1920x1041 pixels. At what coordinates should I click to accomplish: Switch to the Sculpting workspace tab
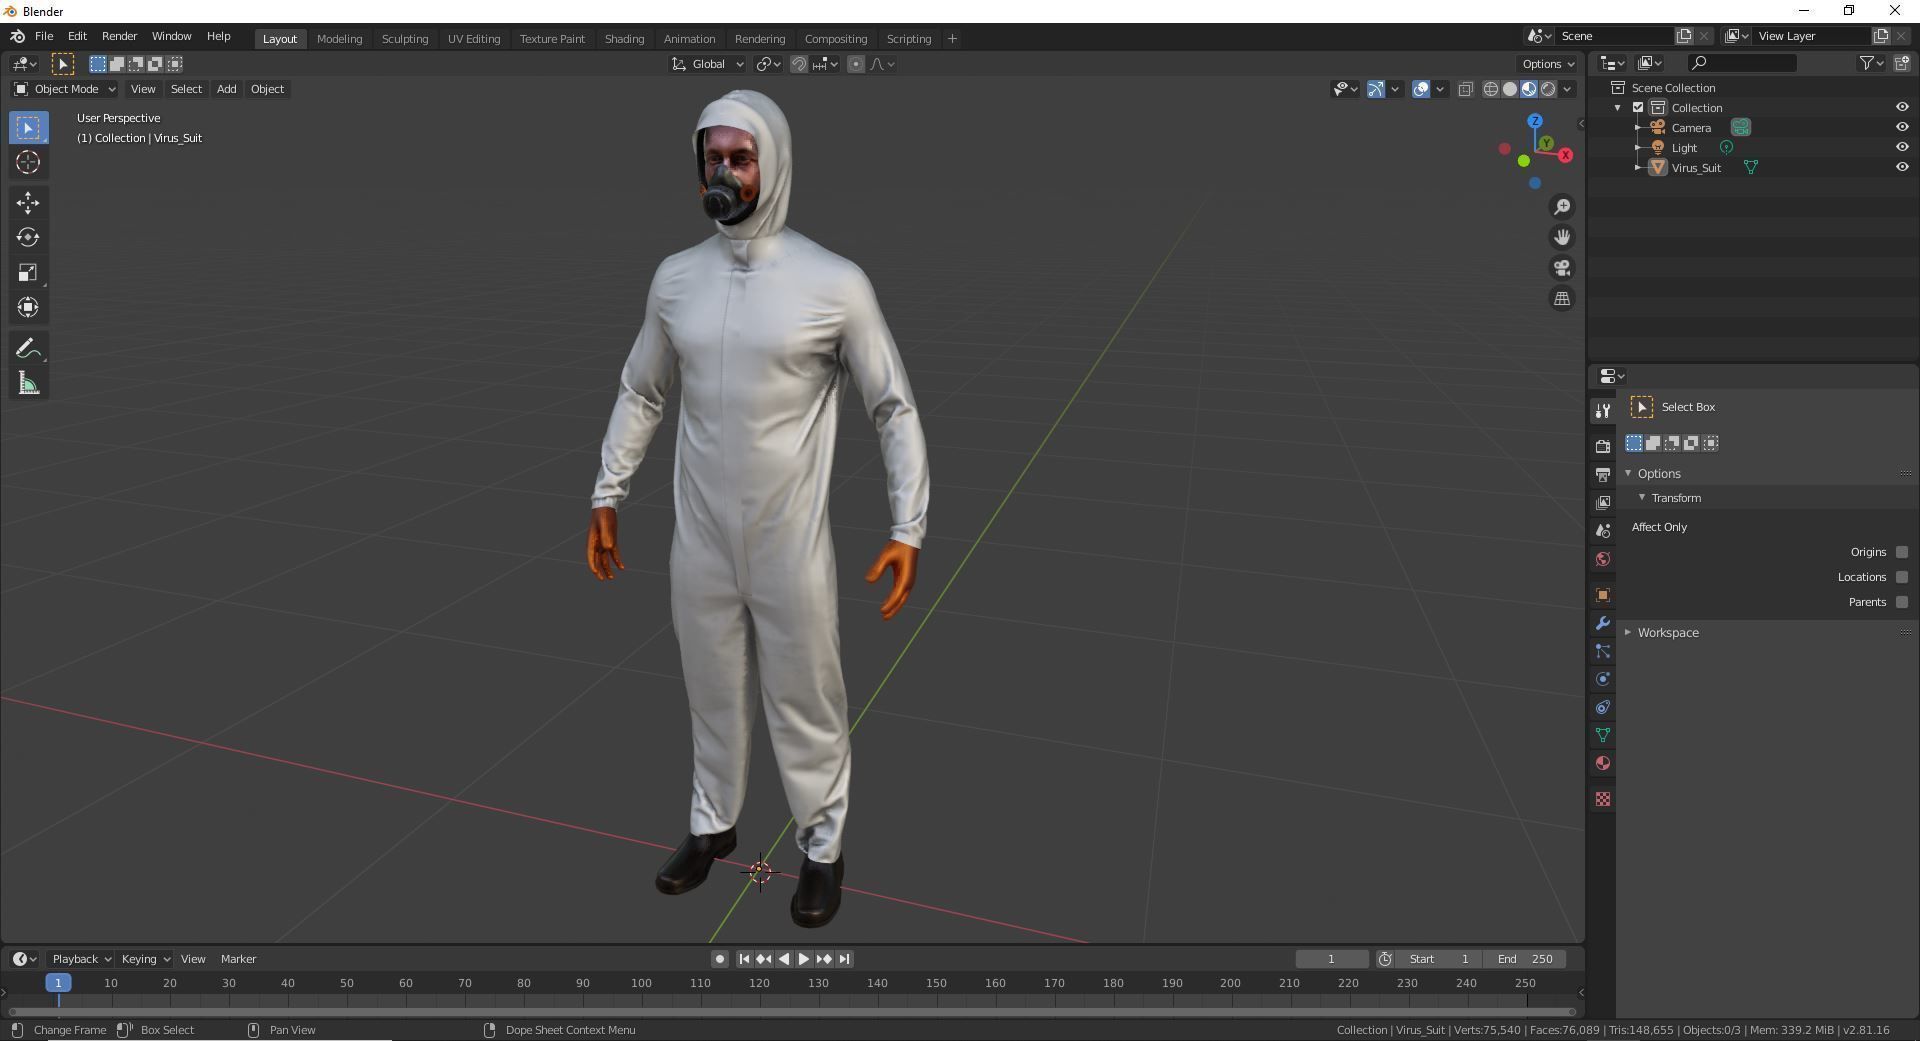(404, 38)
